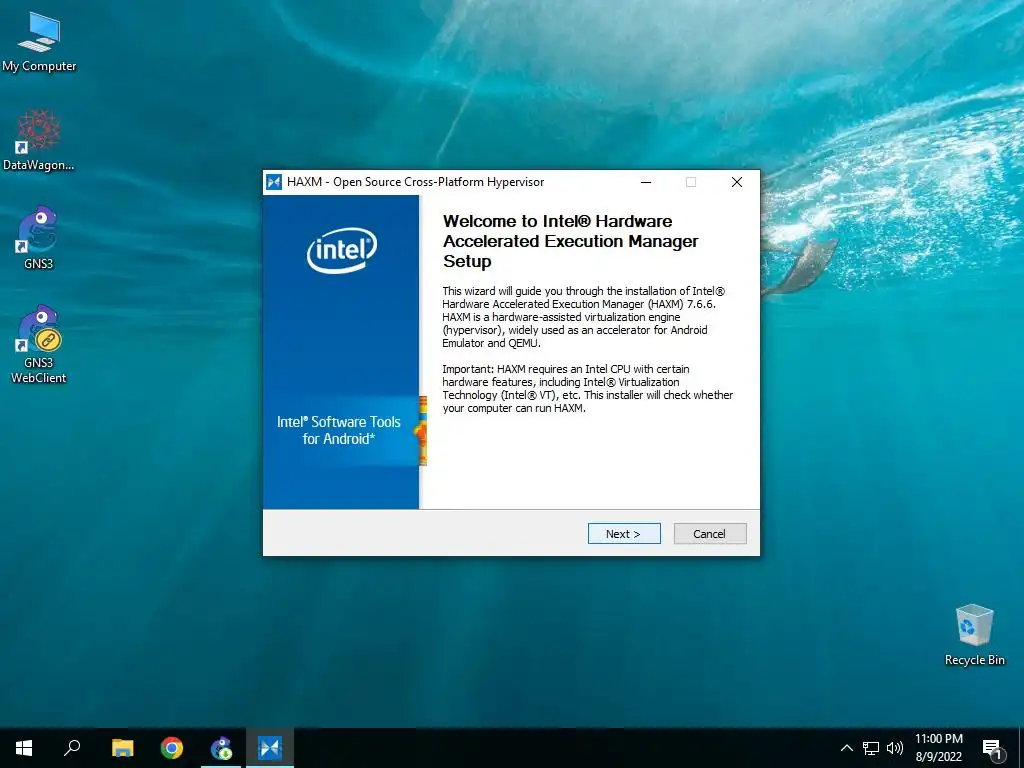Click the Welcome to Intel Hardware heading
The height and width of the screenshot is (768, 1024).
(x=571, y=241)
